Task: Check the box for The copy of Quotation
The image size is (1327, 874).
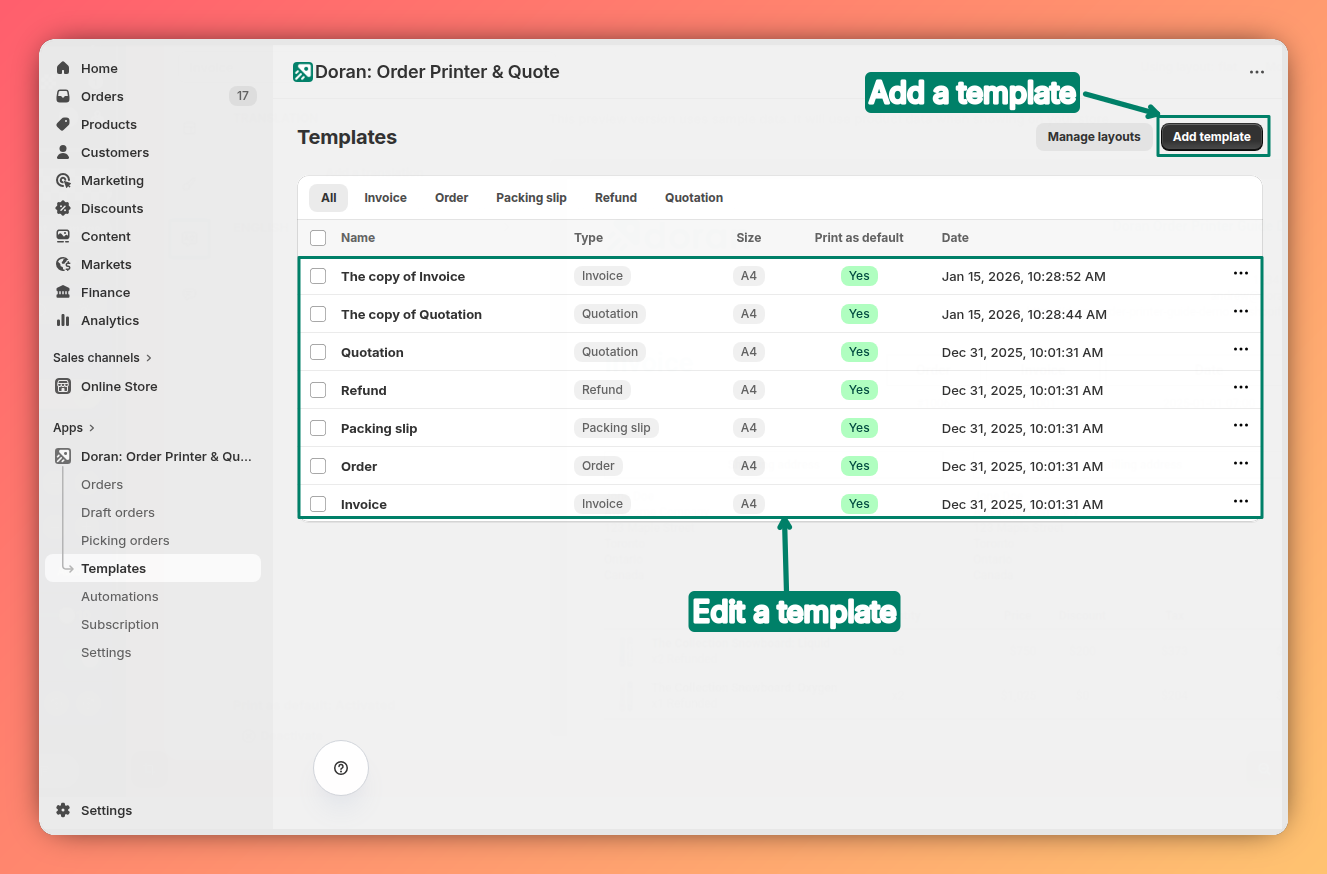Action: tap(318, 314)
